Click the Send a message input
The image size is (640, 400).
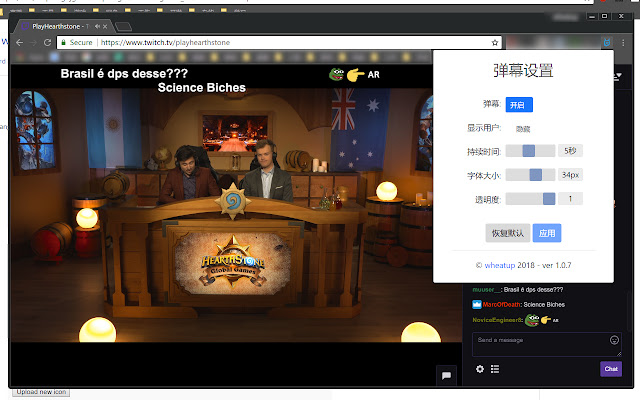pyautogui.click(x=547, y=345)
